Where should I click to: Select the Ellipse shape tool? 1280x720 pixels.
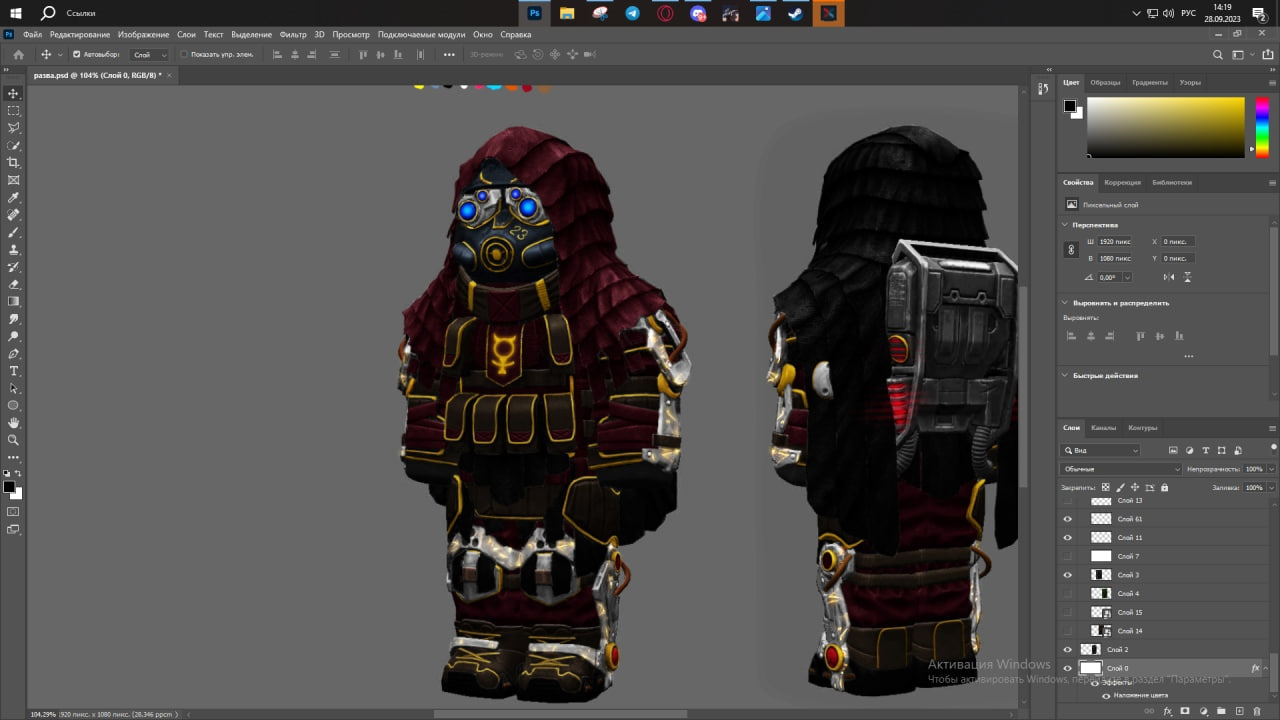pos(13,405)
